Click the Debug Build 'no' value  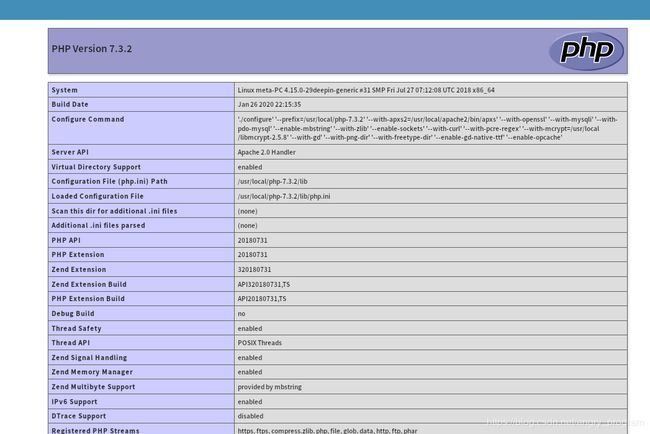241,314
